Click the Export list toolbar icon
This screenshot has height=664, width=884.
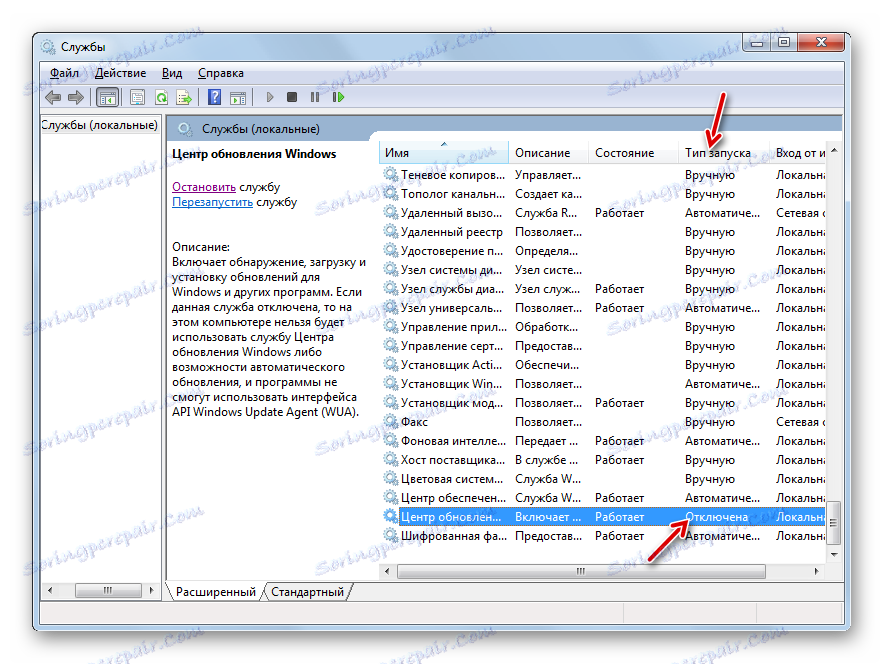coord(184,98)
